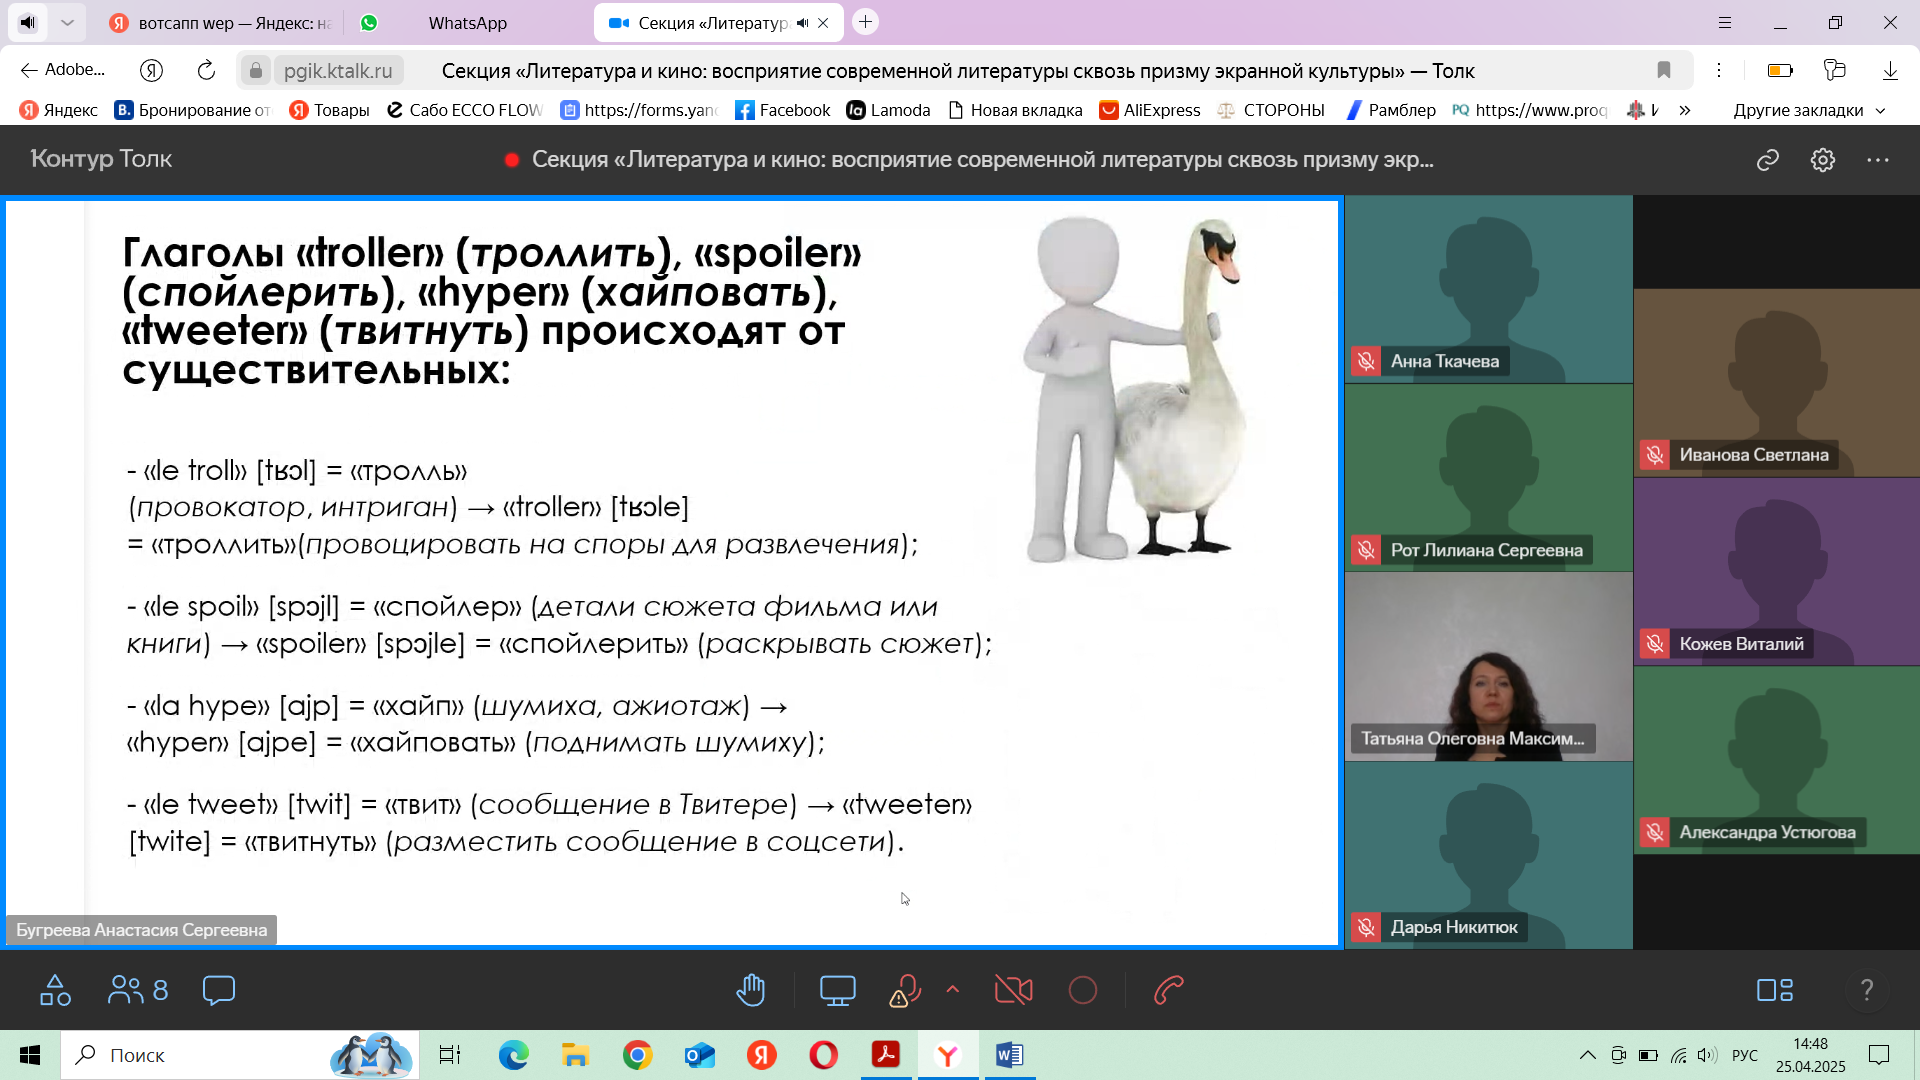Click Александра Устюгова name label

pyautogui.click(x=1767, y=832)
